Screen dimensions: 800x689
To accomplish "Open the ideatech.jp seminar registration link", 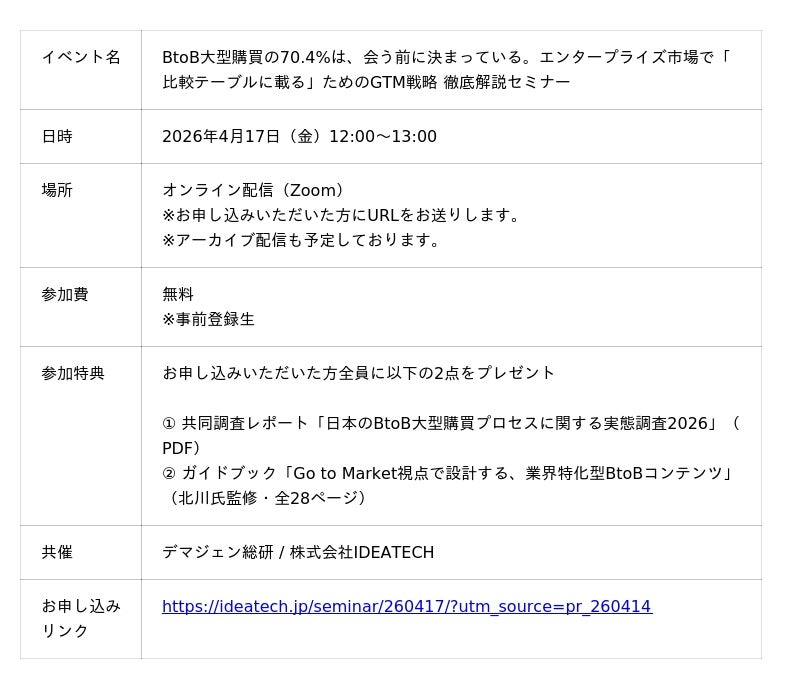I will coord(406,606).
